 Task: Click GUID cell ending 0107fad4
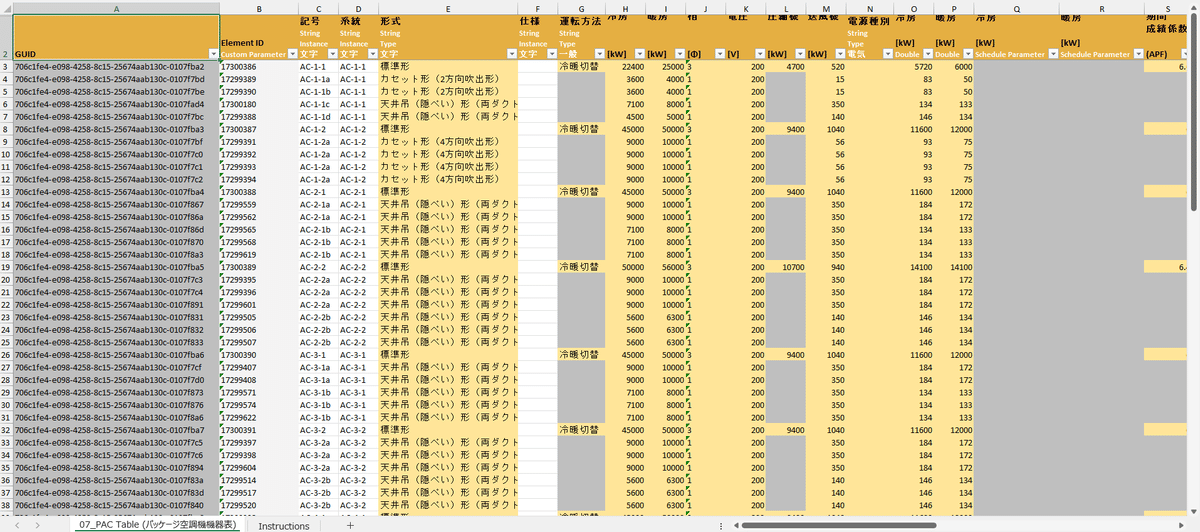click(116, 104)
